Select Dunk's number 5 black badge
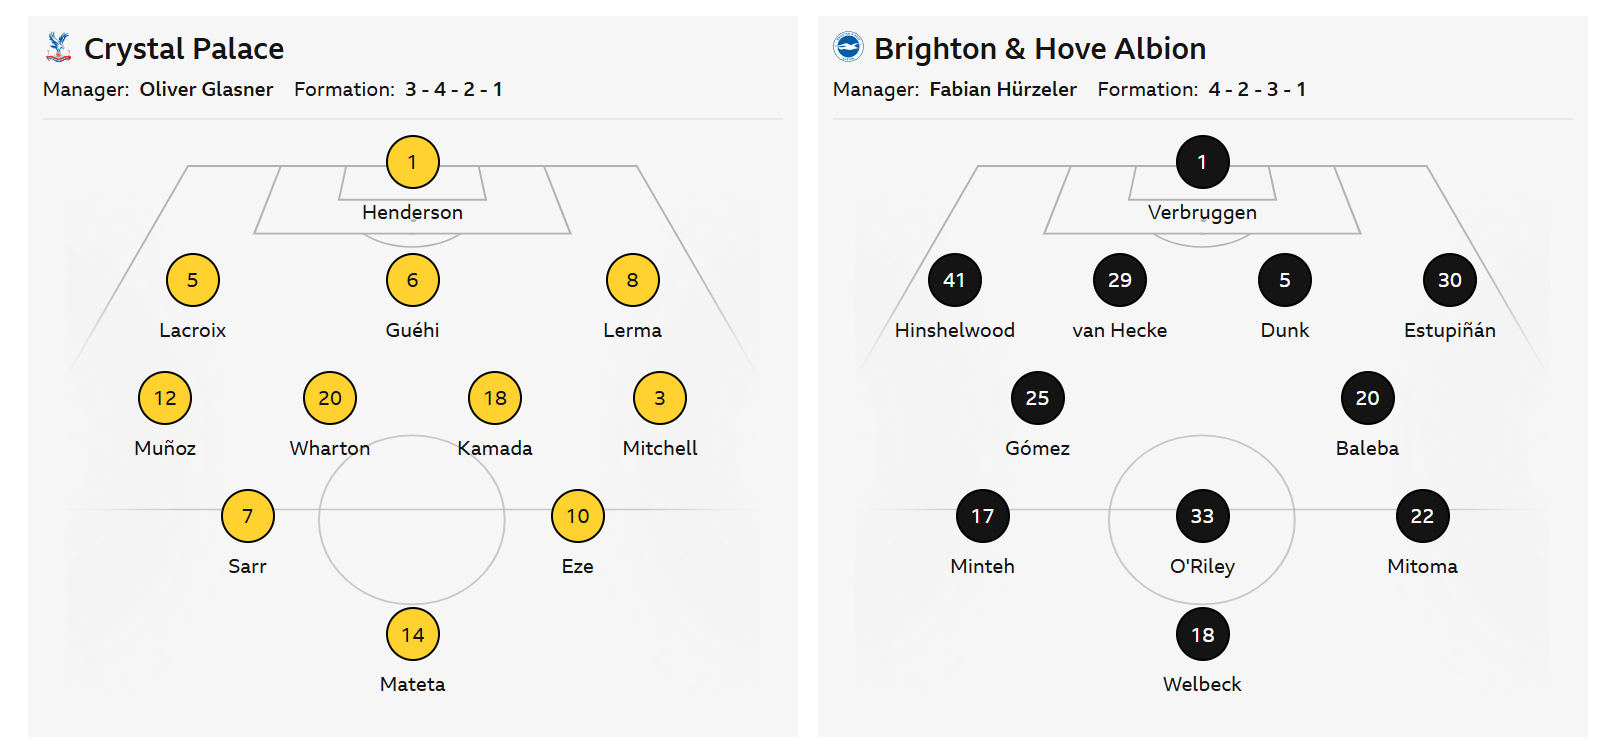The width and height of the screenshot is (1612, 755). (1284, 280)
